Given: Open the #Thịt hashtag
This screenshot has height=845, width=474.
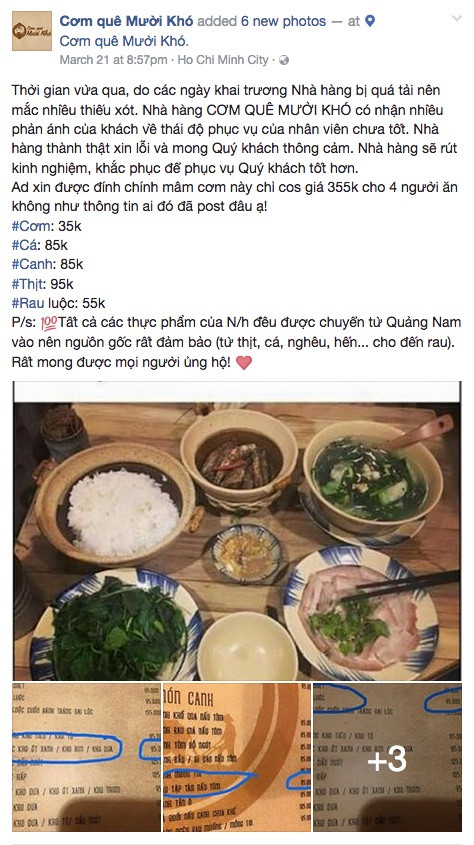Looking at the screenshot, I should (29, 283).
